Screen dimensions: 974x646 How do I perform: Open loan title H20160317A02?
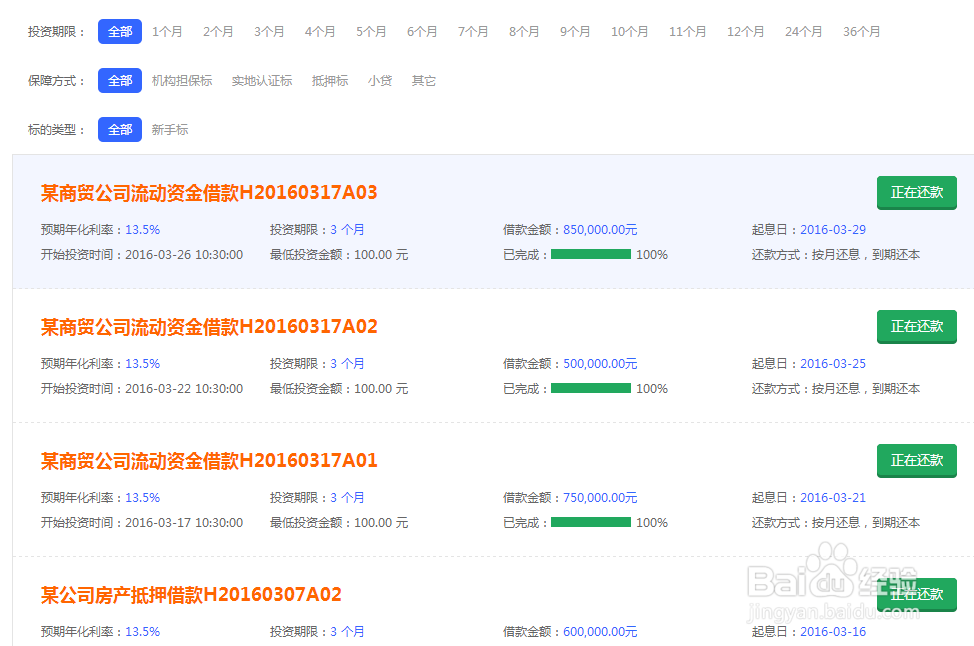(209, 327)
